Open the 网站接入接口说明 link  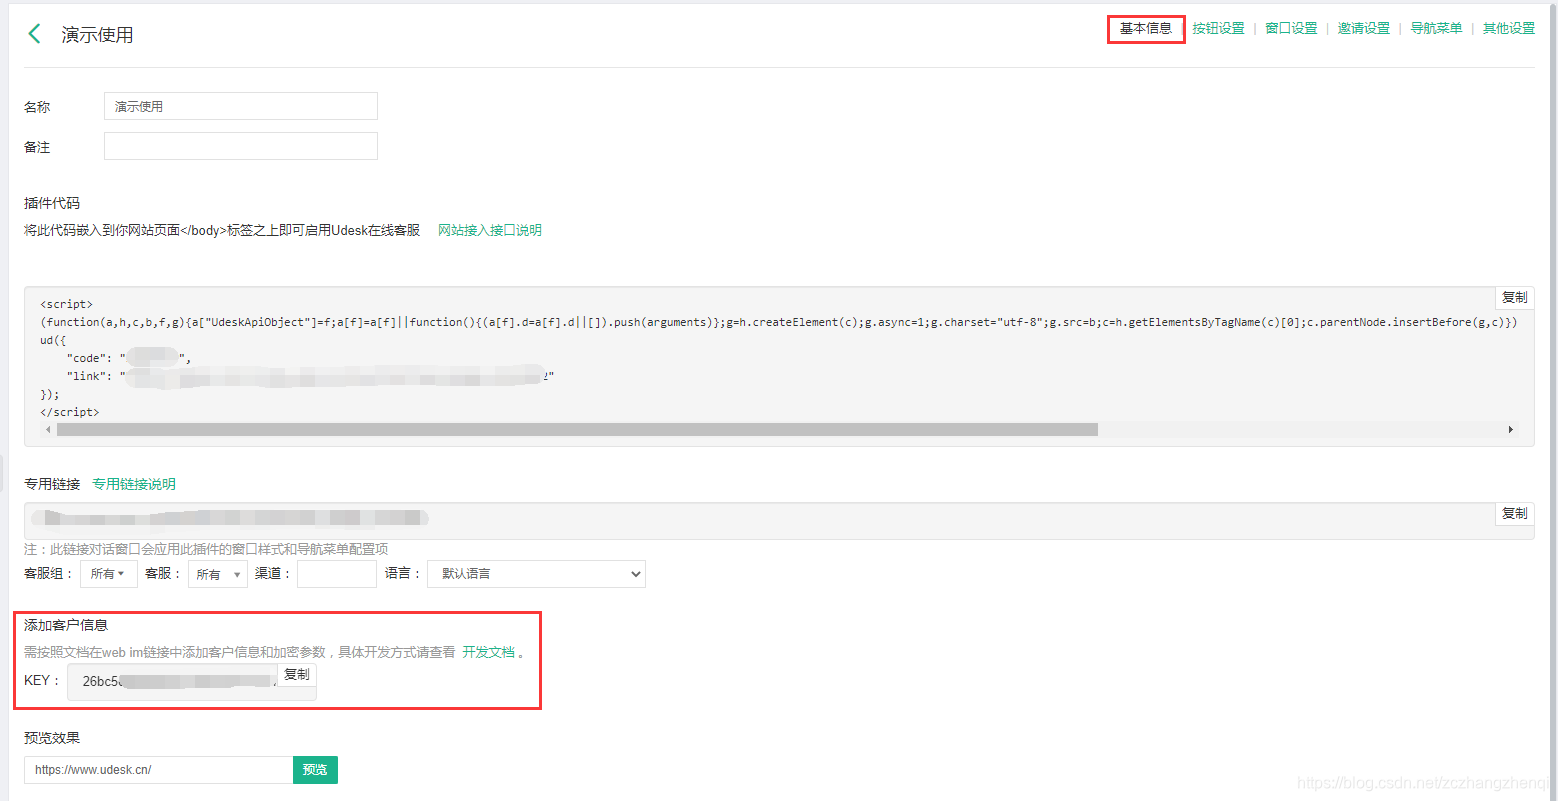click(490, 230)
